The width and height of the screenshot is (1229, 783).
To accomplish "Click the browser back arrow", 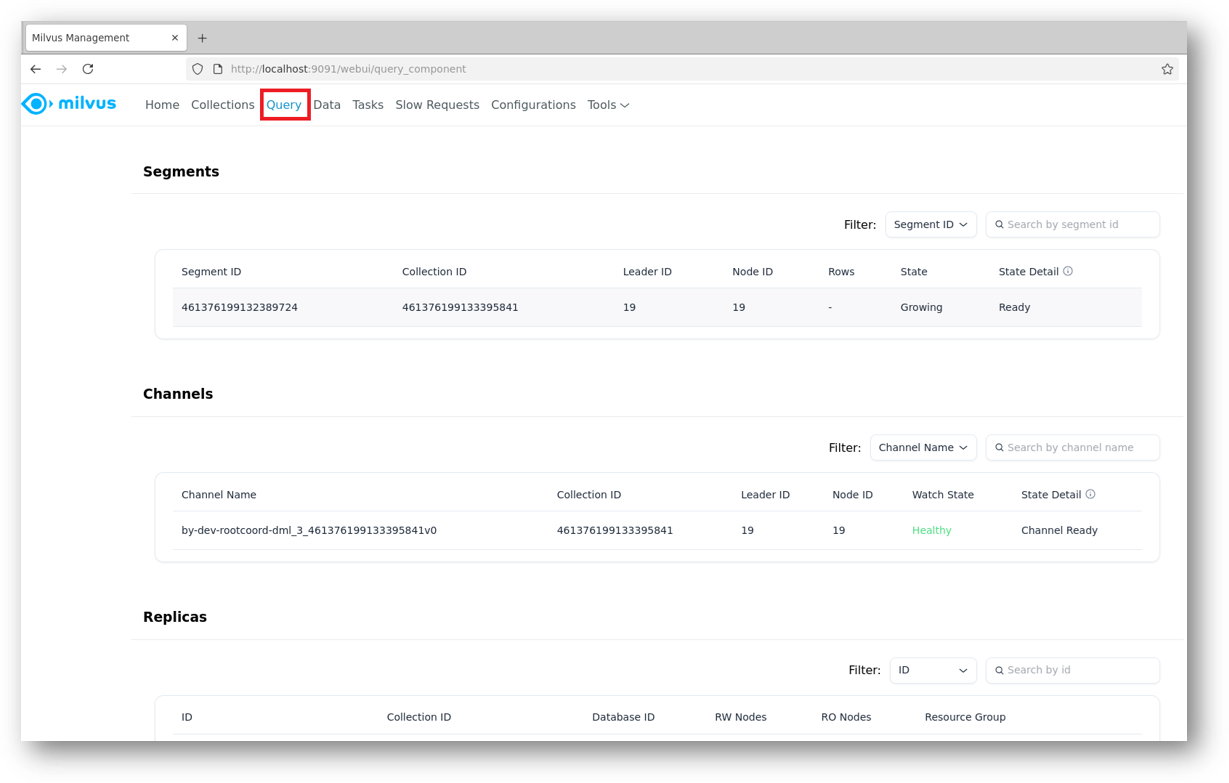I will [36, 69].
